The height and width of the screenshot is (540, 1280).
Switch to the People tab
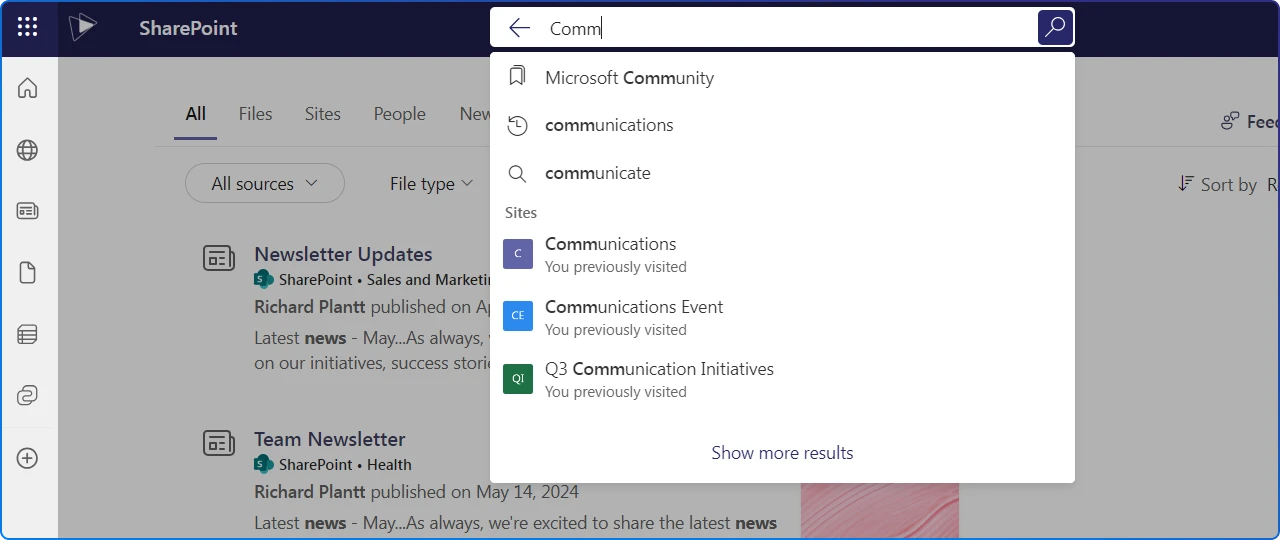[x=400, y=114]
